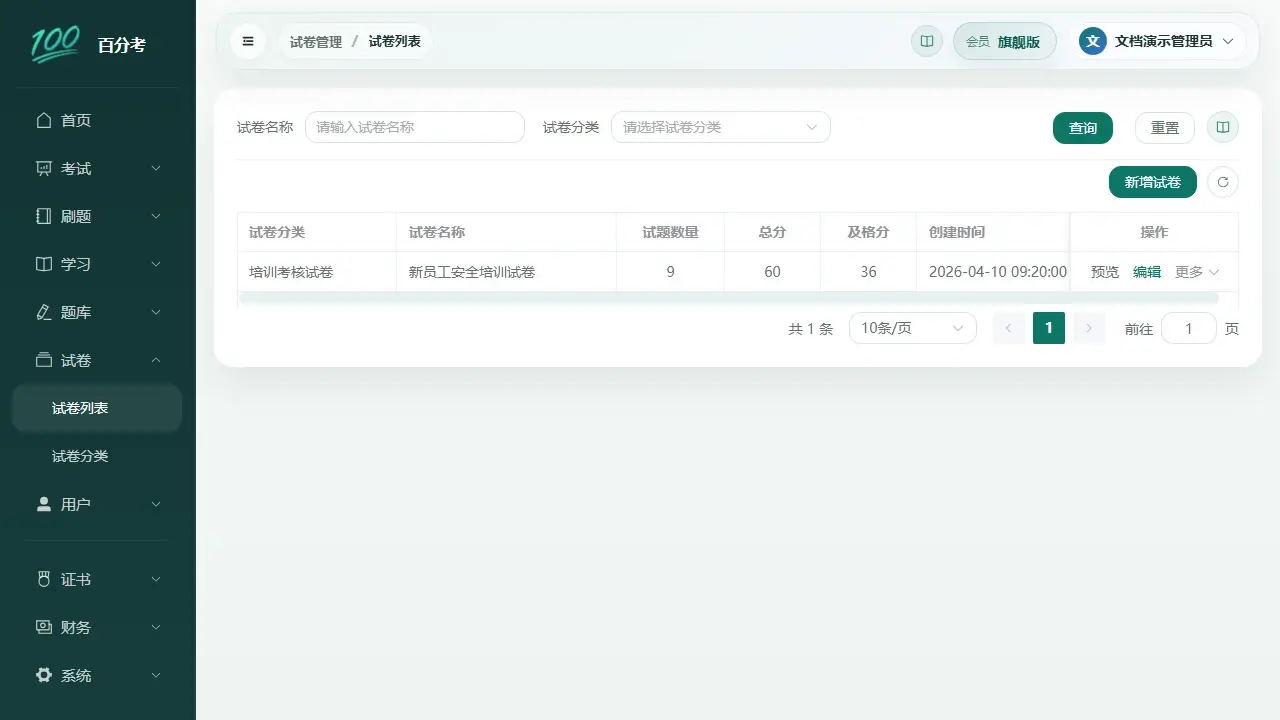Click the 文 user avatar icon

(x=1093, y=41)
